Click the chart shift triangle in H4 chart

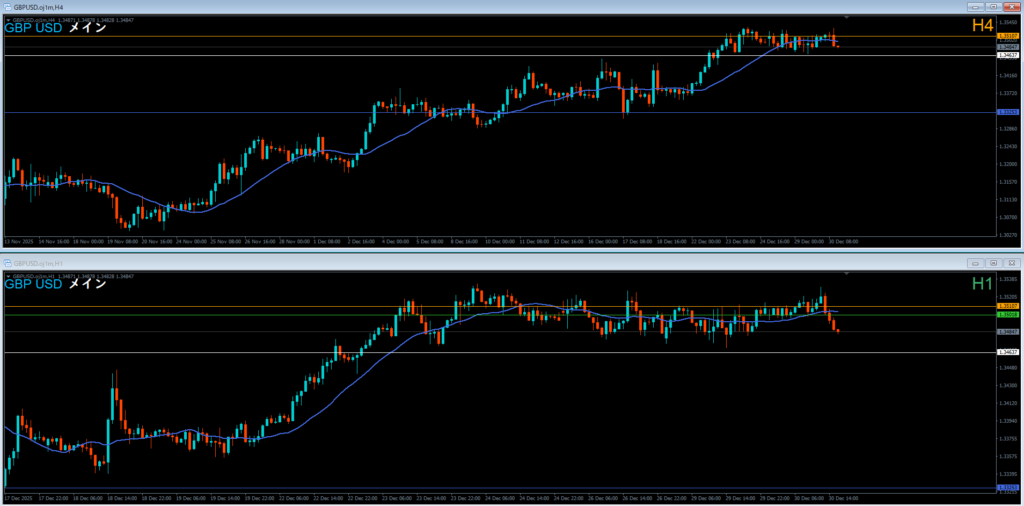click(847, 18)
